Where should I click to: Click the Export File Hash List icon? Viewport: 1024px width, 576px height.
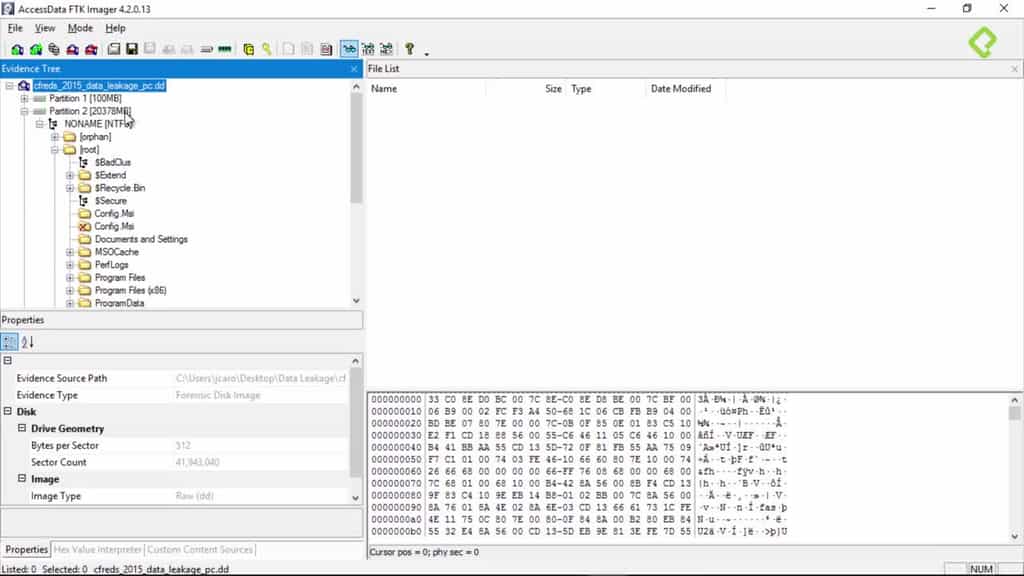coord(307,49)
